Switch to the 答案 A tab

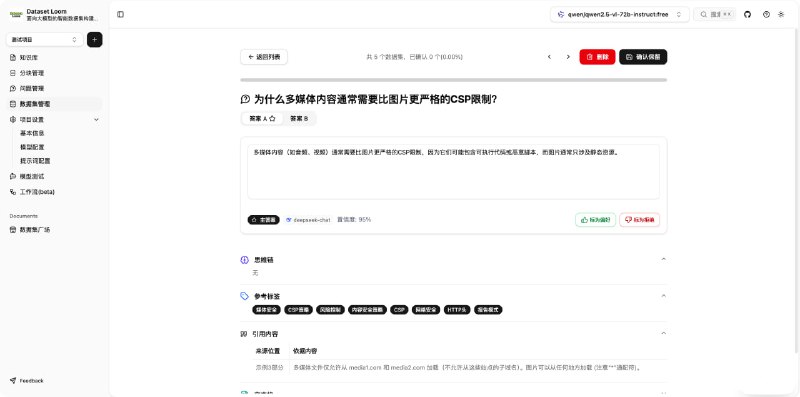tap(262, 118)
